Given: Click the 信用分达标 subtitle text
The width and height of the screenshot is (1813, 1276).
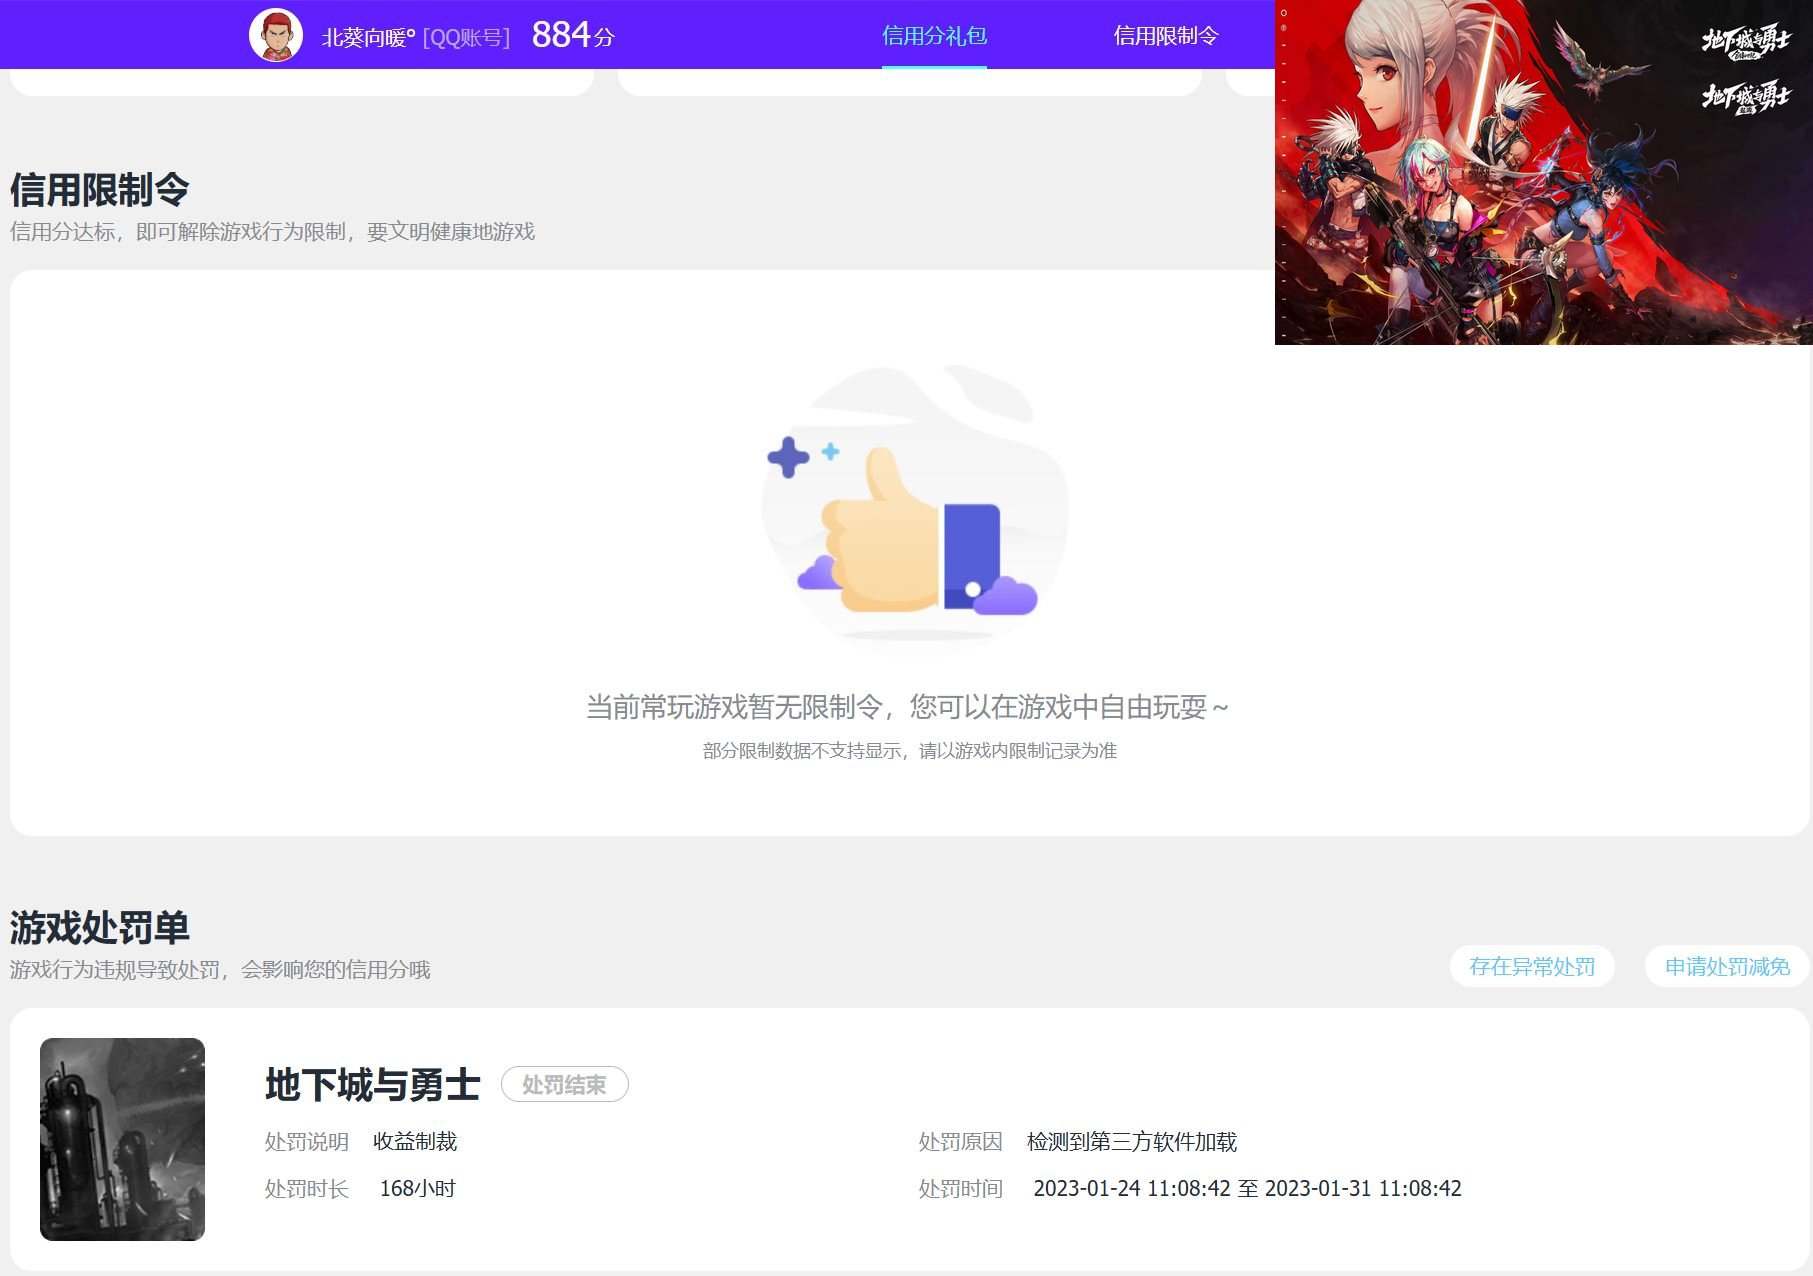Looking at the screenshot, I should click(272, 231).
